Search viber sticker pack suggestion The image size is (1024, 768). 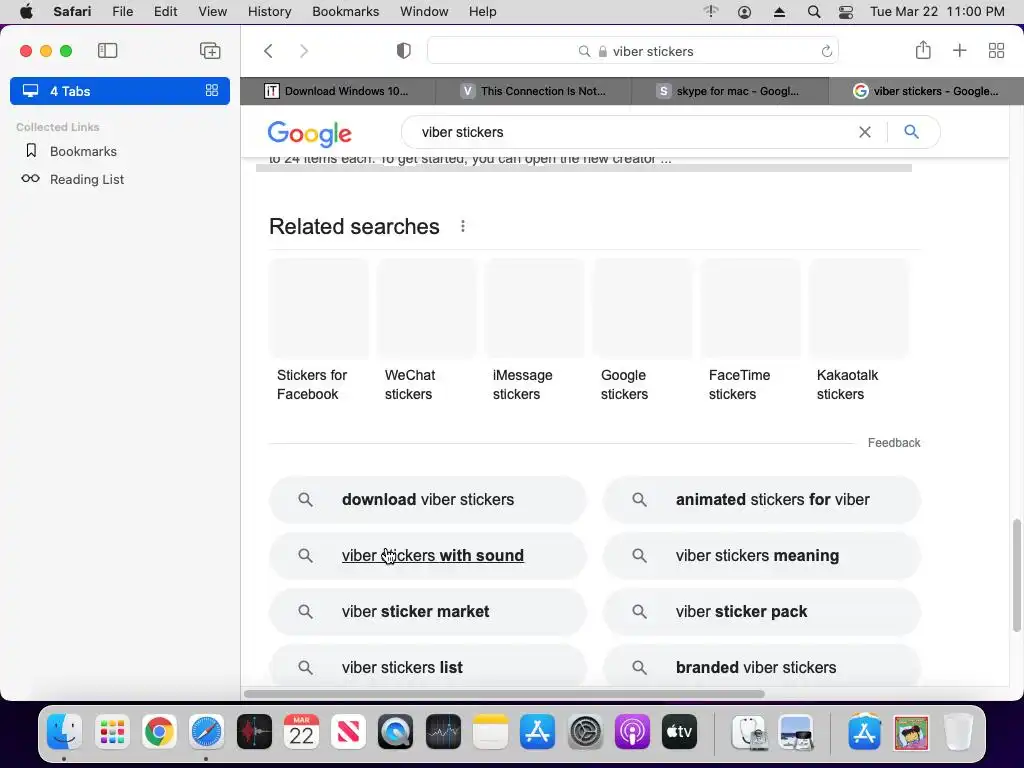pyautogui.click(x=762, y=612)
